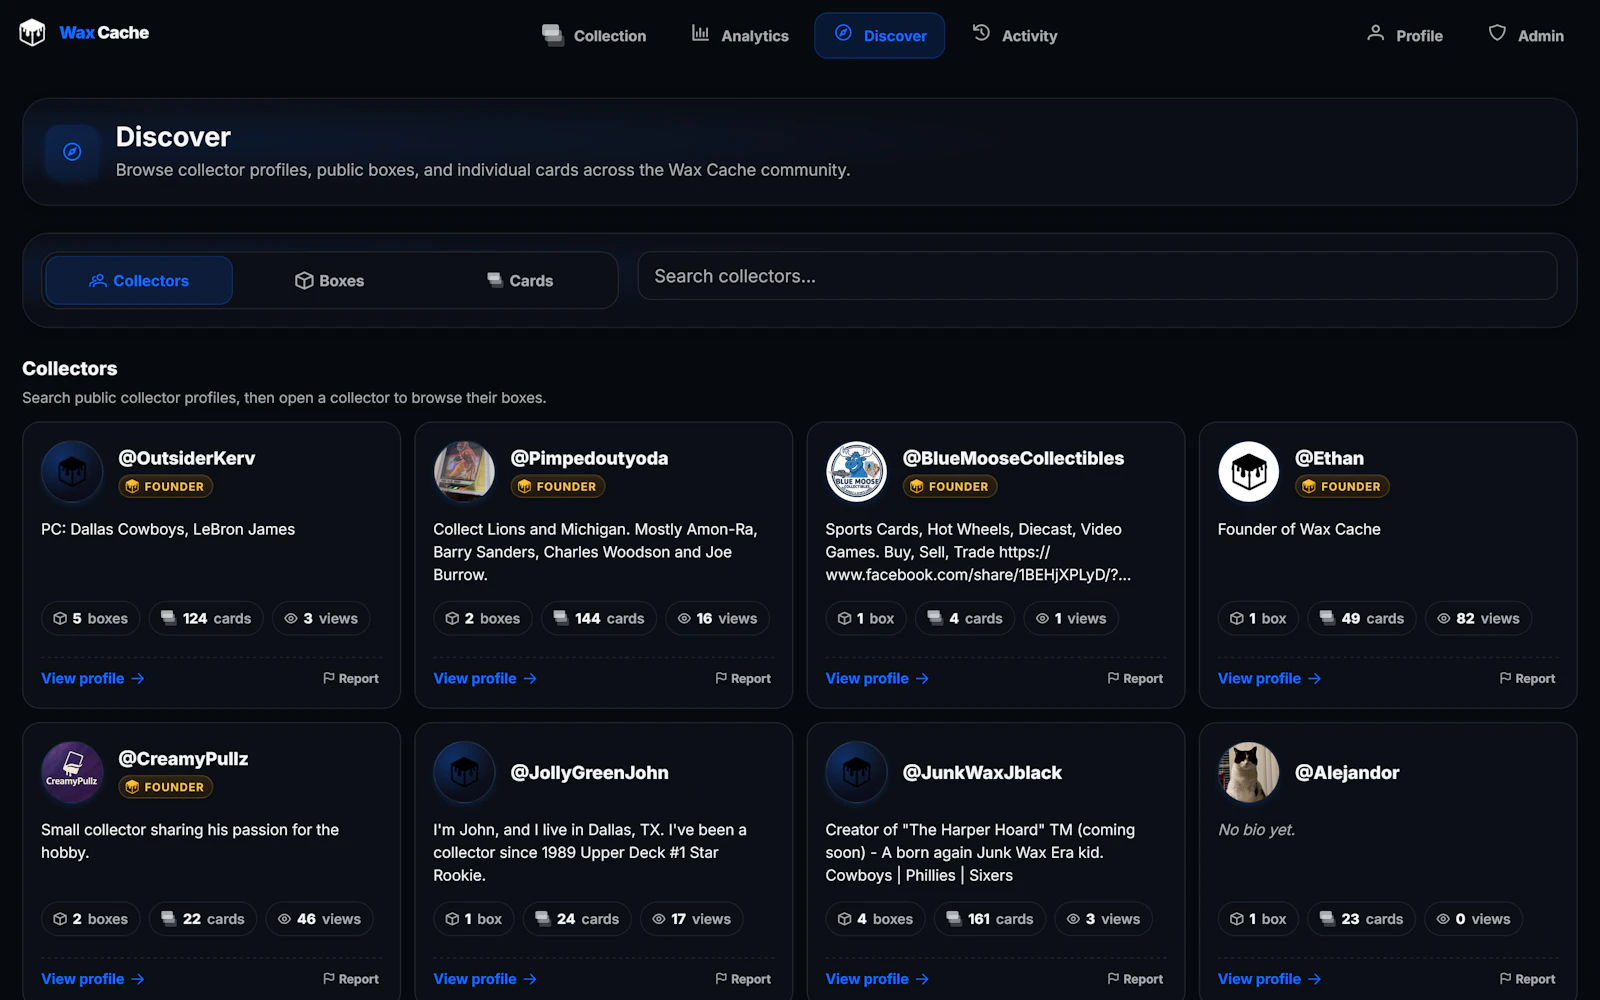Open @BlueMooseCollectibles avatar logo
This screenshot has height=1000, width=1600.
(x=856, y=471)
